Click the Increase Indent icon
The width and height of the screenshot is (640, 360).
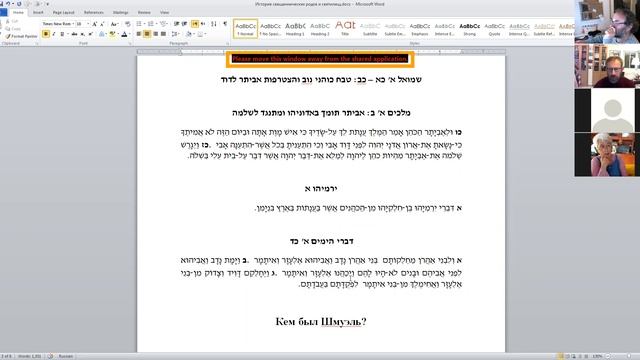coord(184,24)
